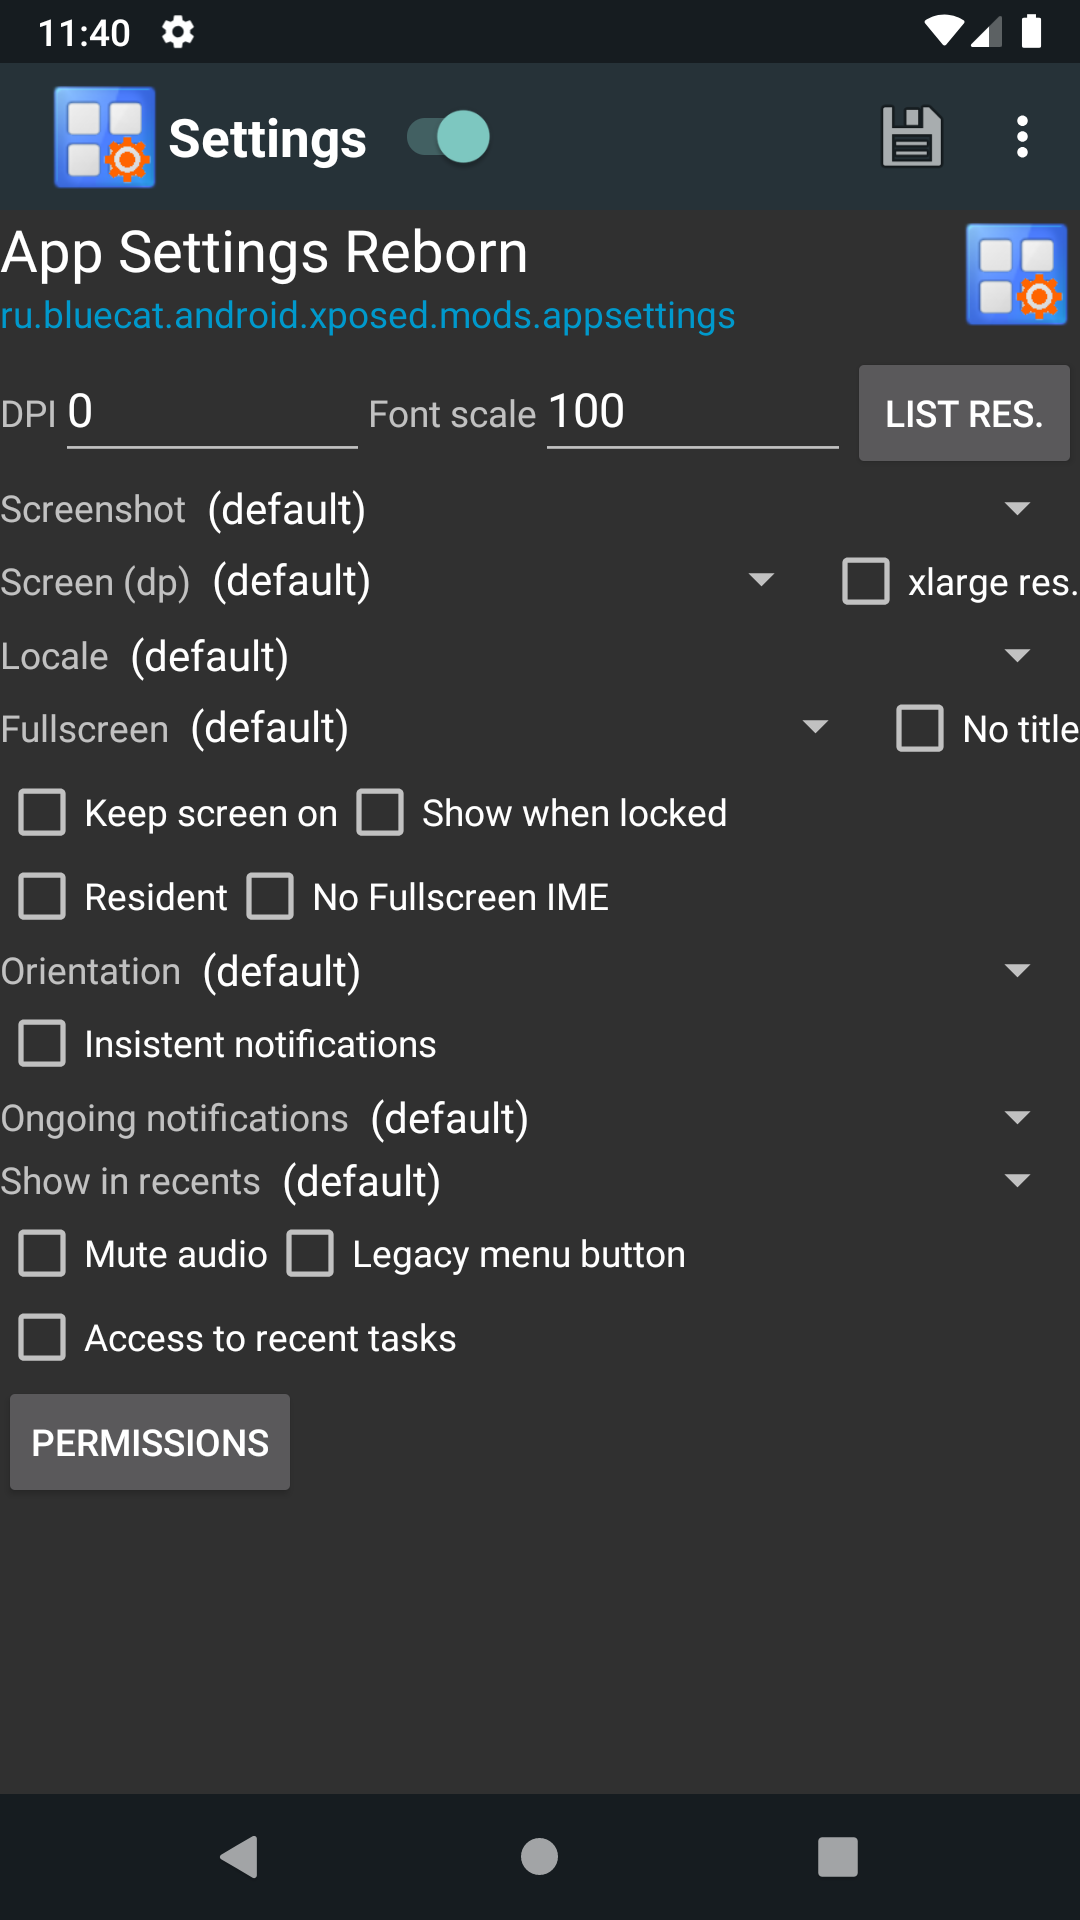Enable the Keep screen on checkbox
Image resolution: width=1080 pixels, height=1920 pixels.
coord(41,812)
